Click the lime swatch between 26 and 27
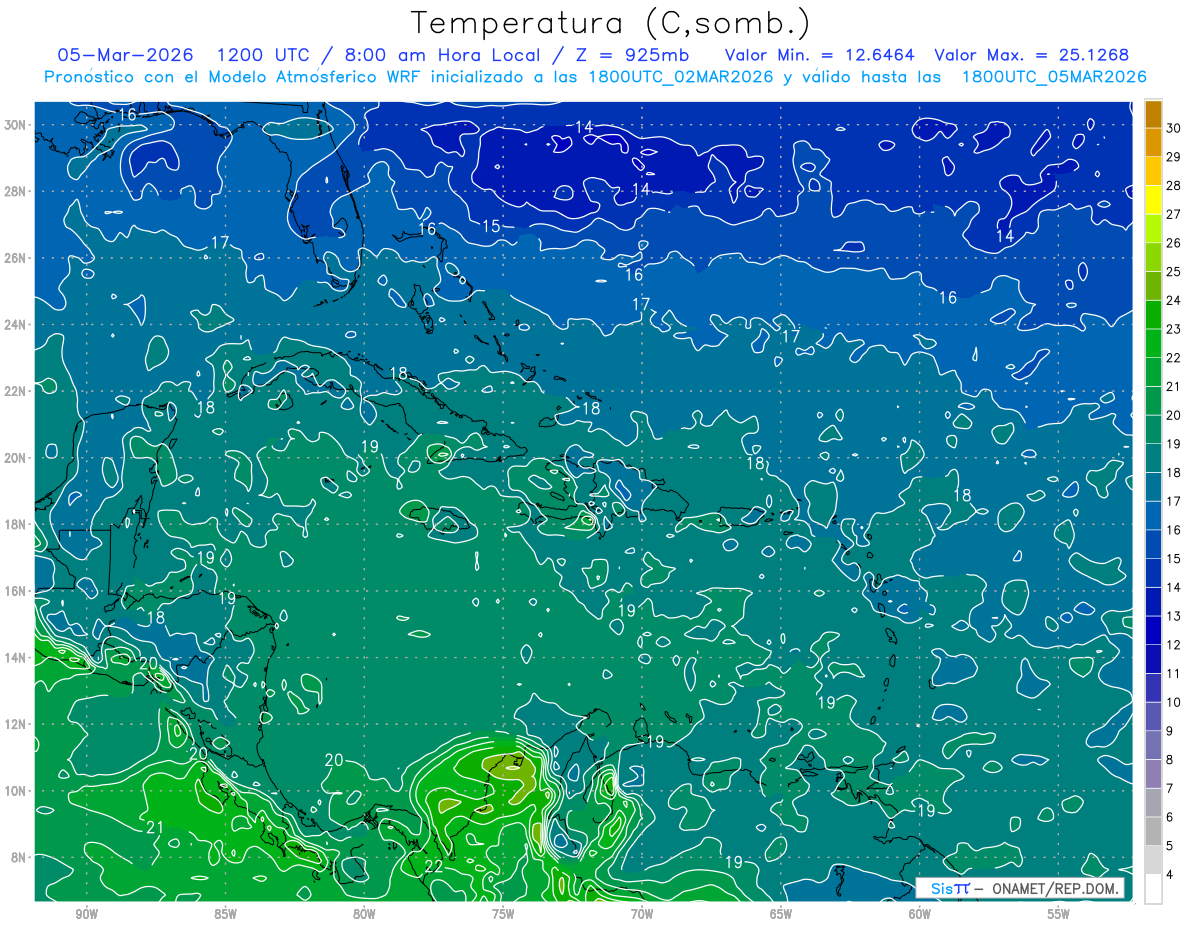Screen dimensions: 1200x927 [x=1153, y=229]
